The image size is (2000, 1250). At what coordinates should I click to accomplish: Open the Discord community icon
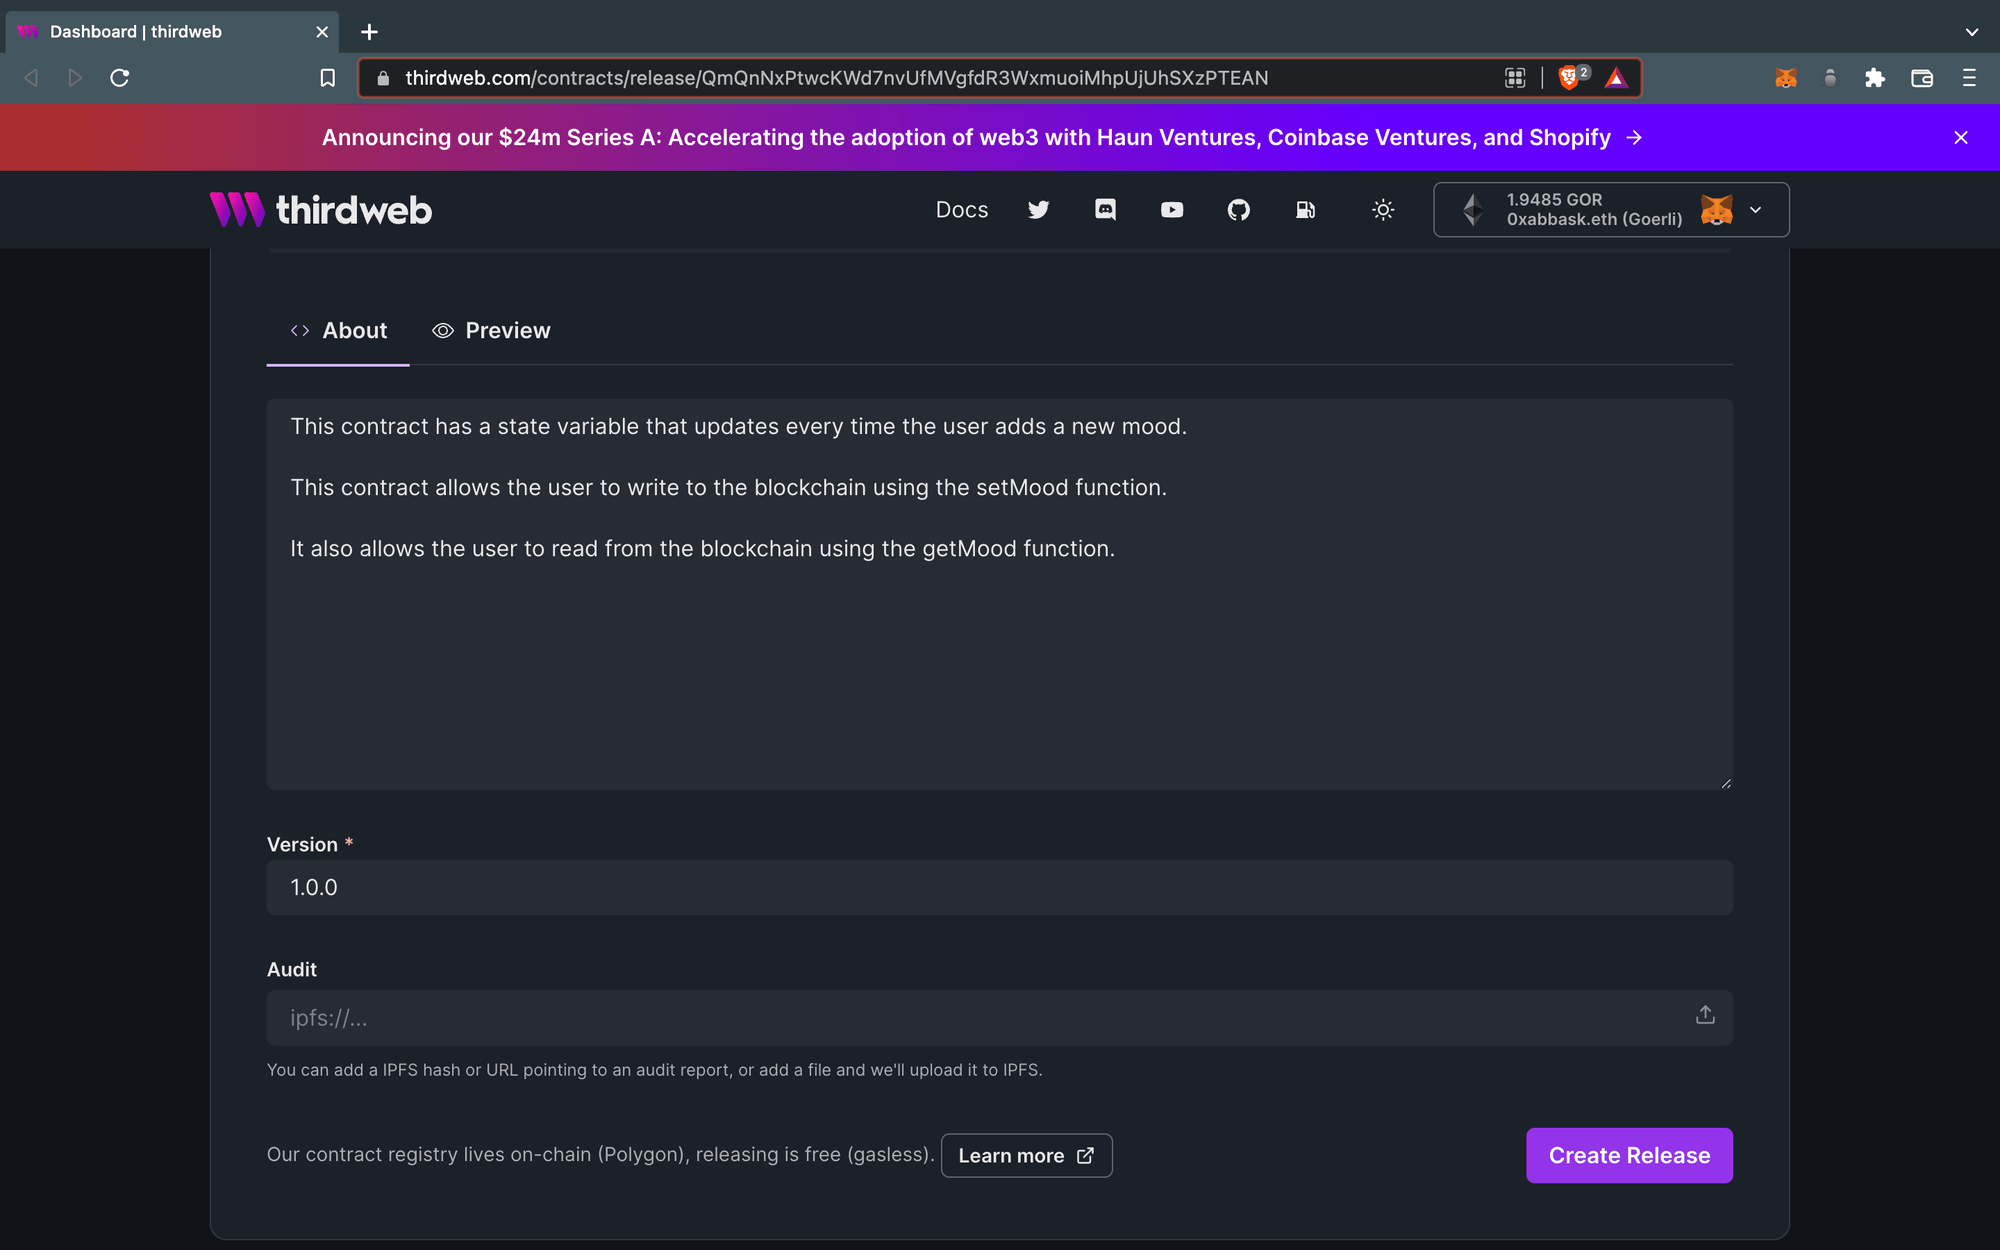1105,210
